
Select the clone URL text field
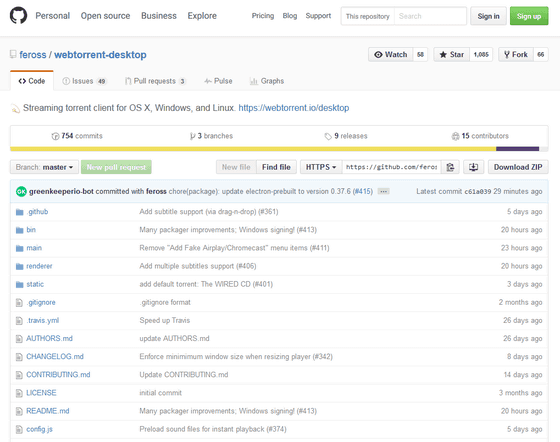pos(392,167)
